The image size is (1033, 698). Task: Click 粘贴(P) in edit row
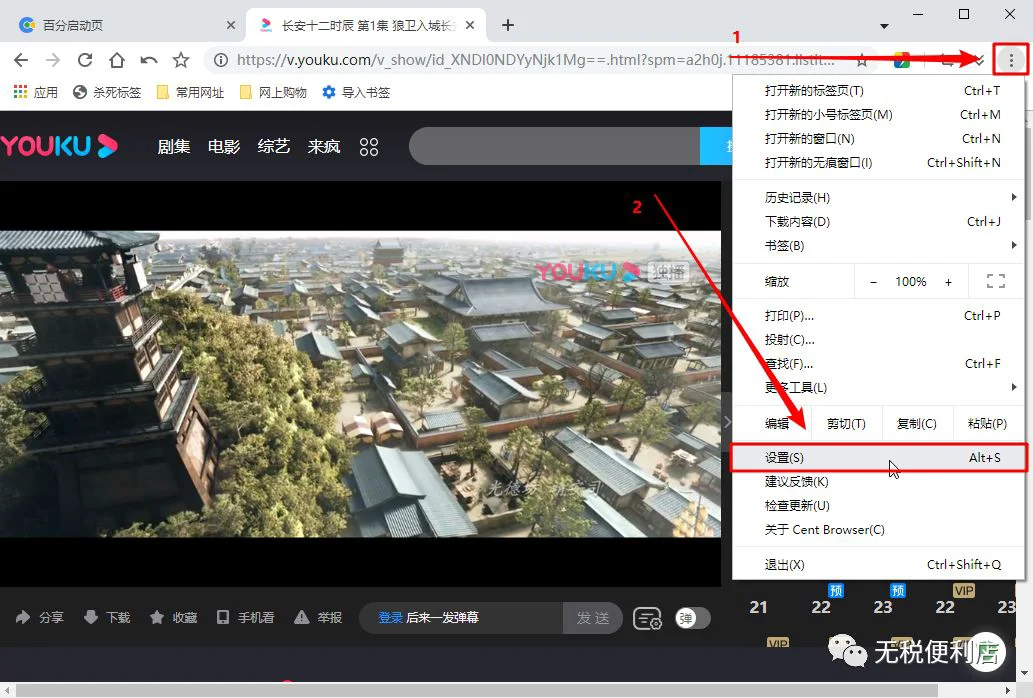[988, 423]
